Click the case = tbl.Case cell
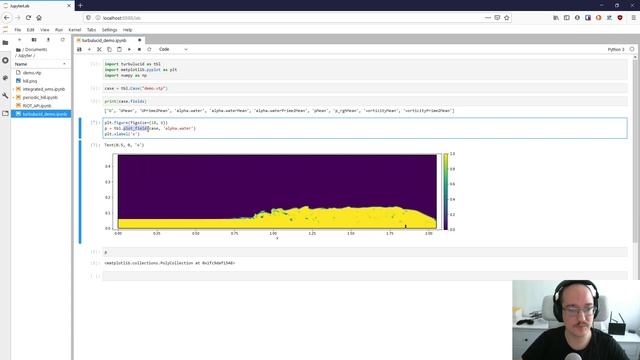640x360 pixels. [365, 88]
